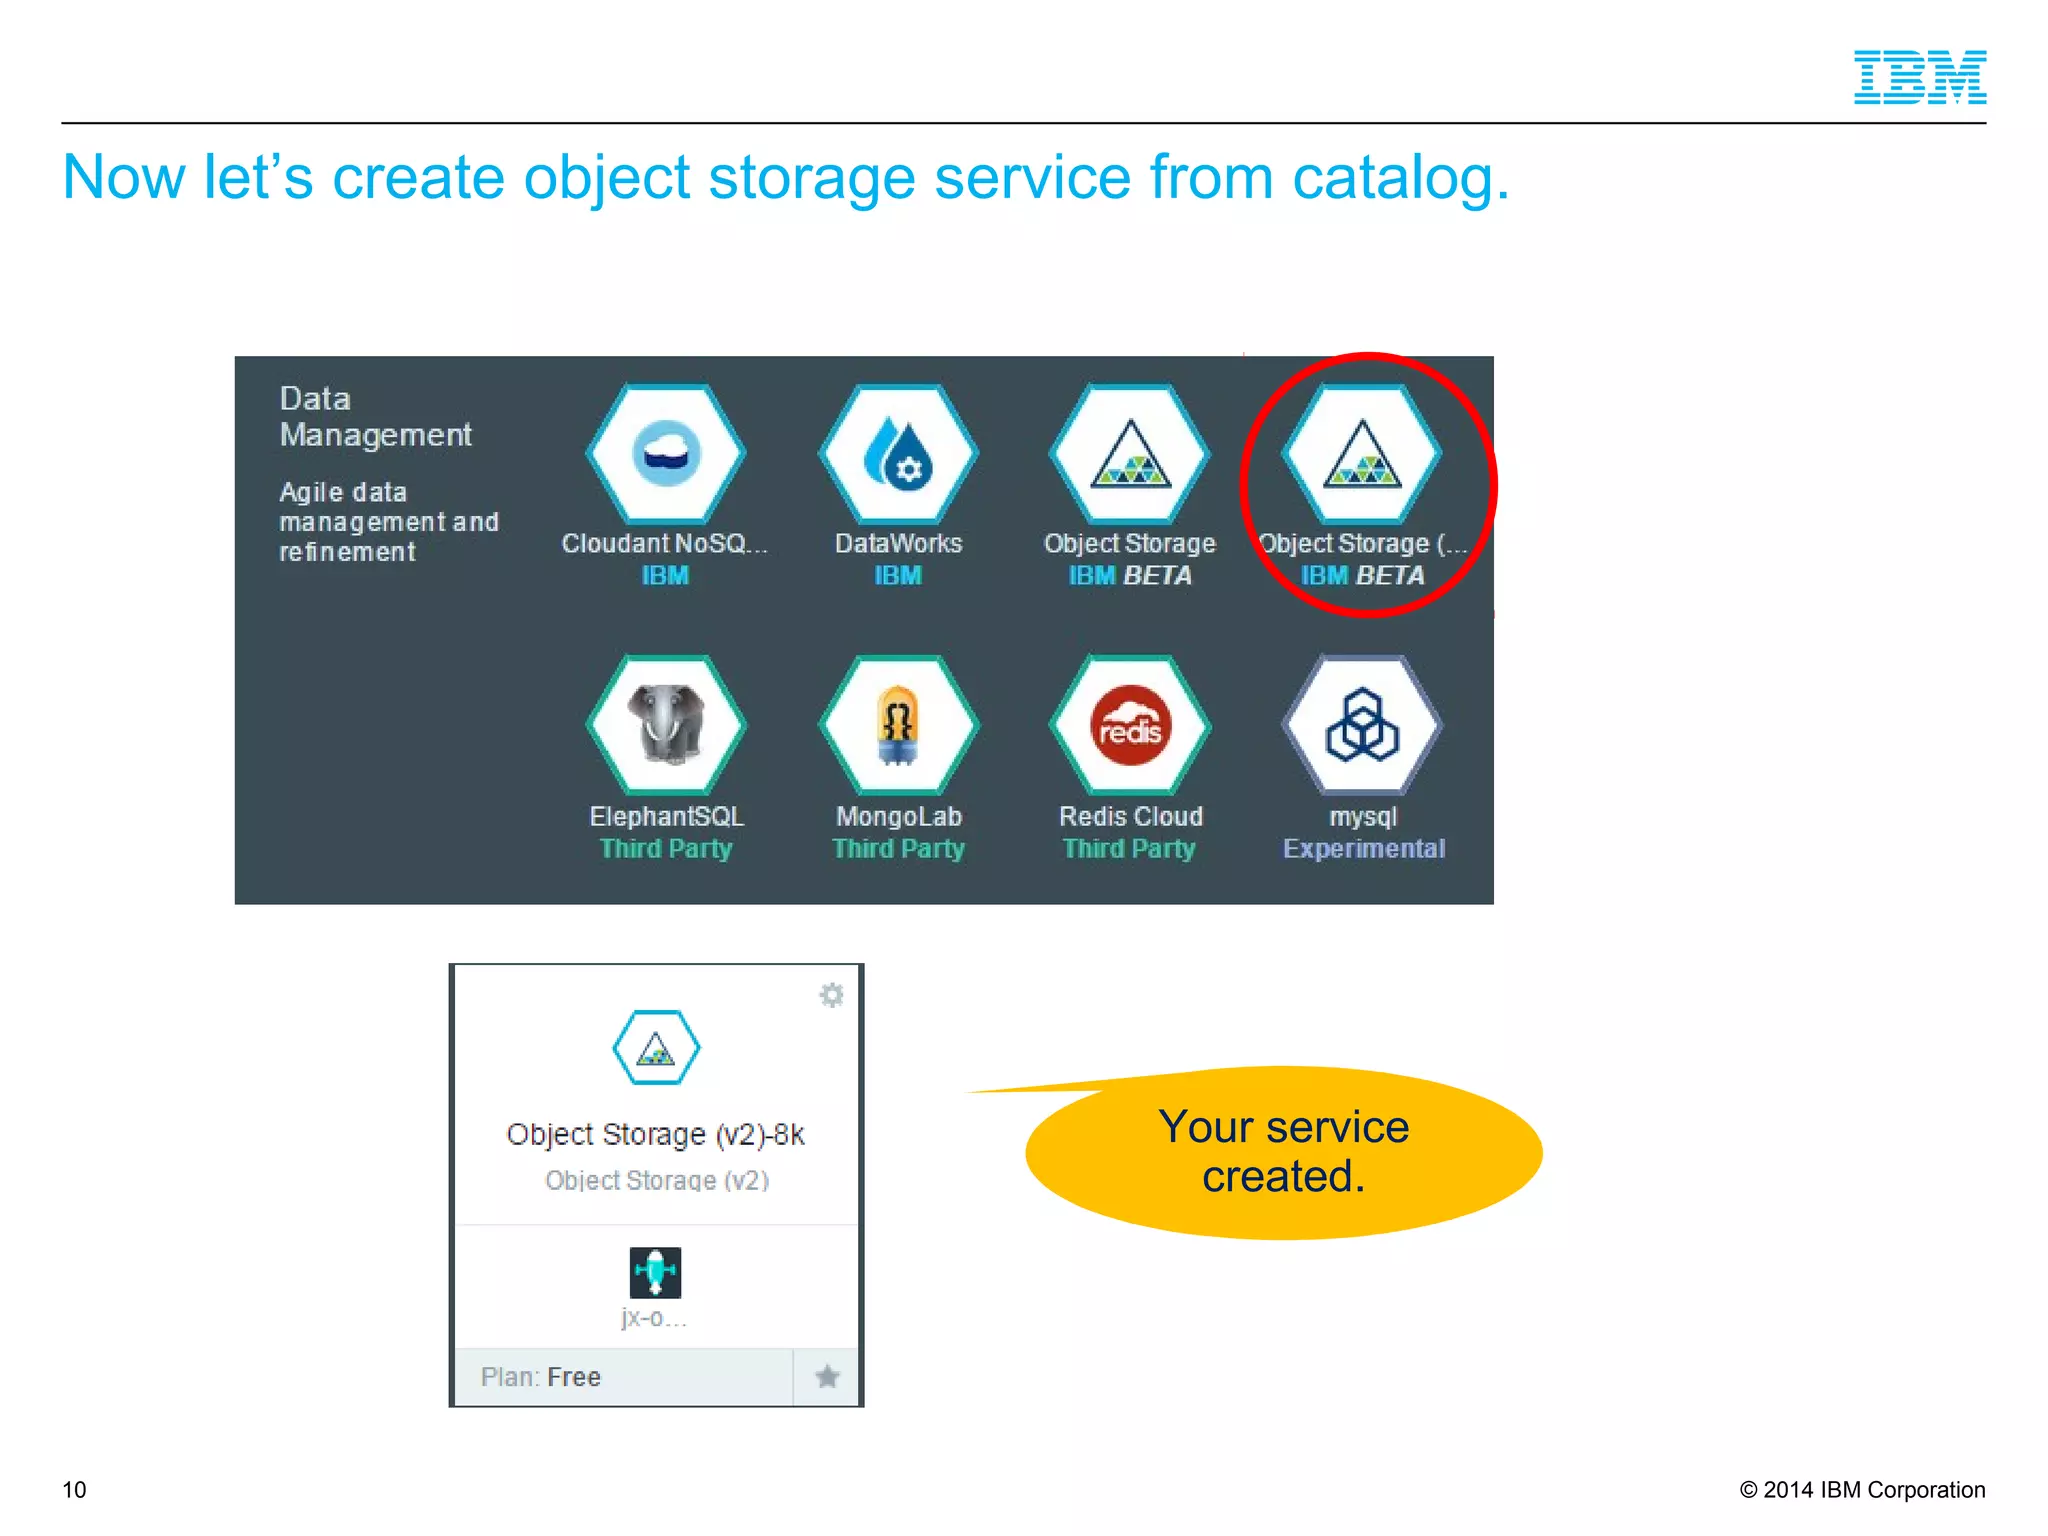Click the DataWorks label text

click(898, 543)
